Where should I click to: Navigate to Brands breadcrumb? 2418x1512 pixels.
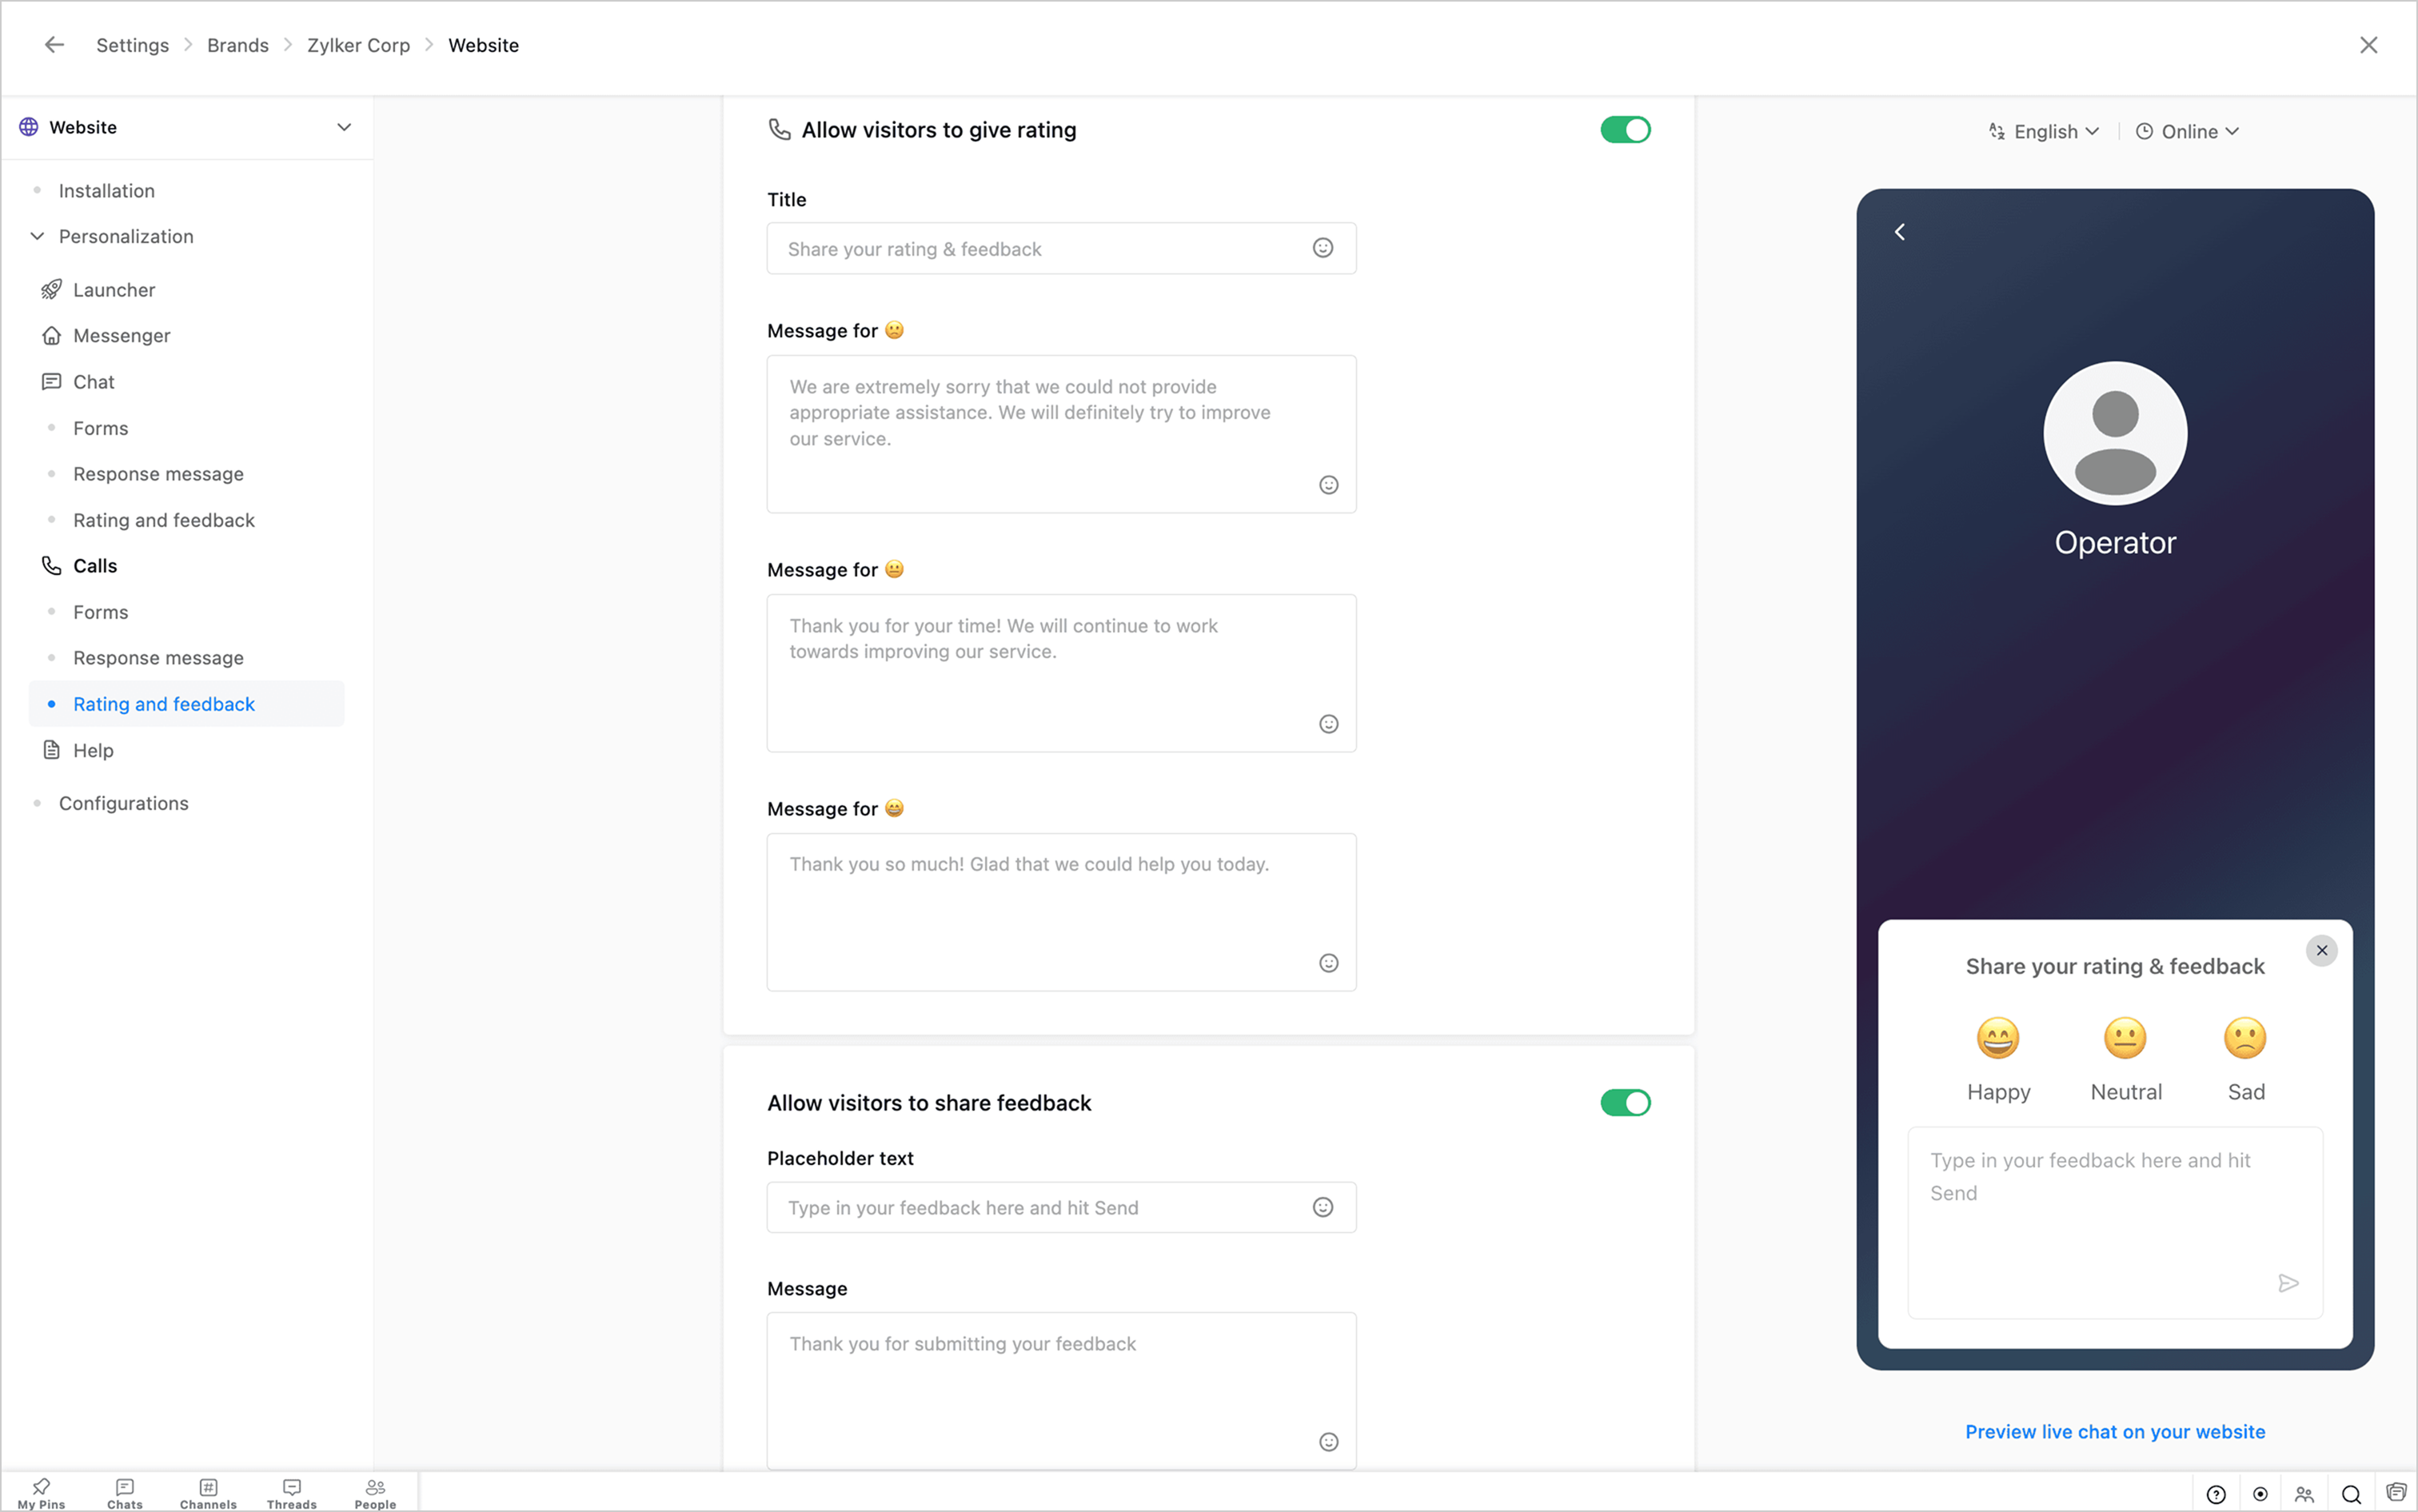coord(237,45)
